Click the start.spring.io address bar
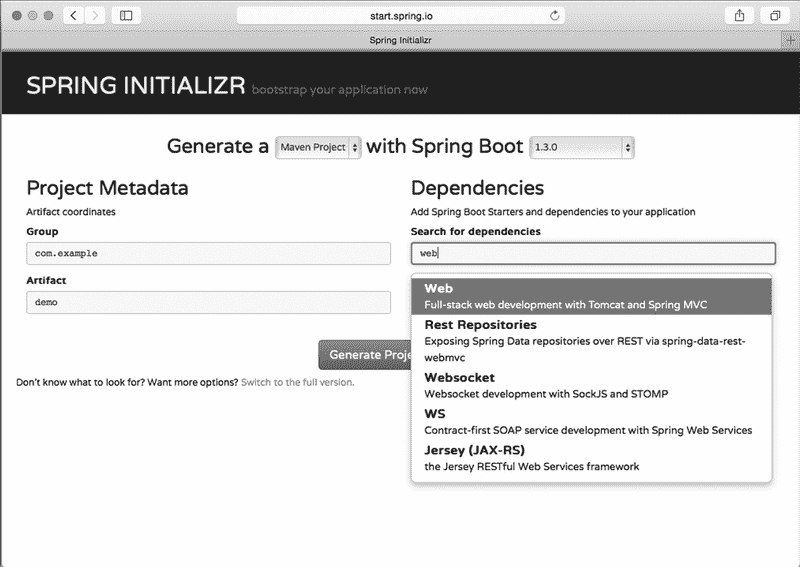 [400, 15]
